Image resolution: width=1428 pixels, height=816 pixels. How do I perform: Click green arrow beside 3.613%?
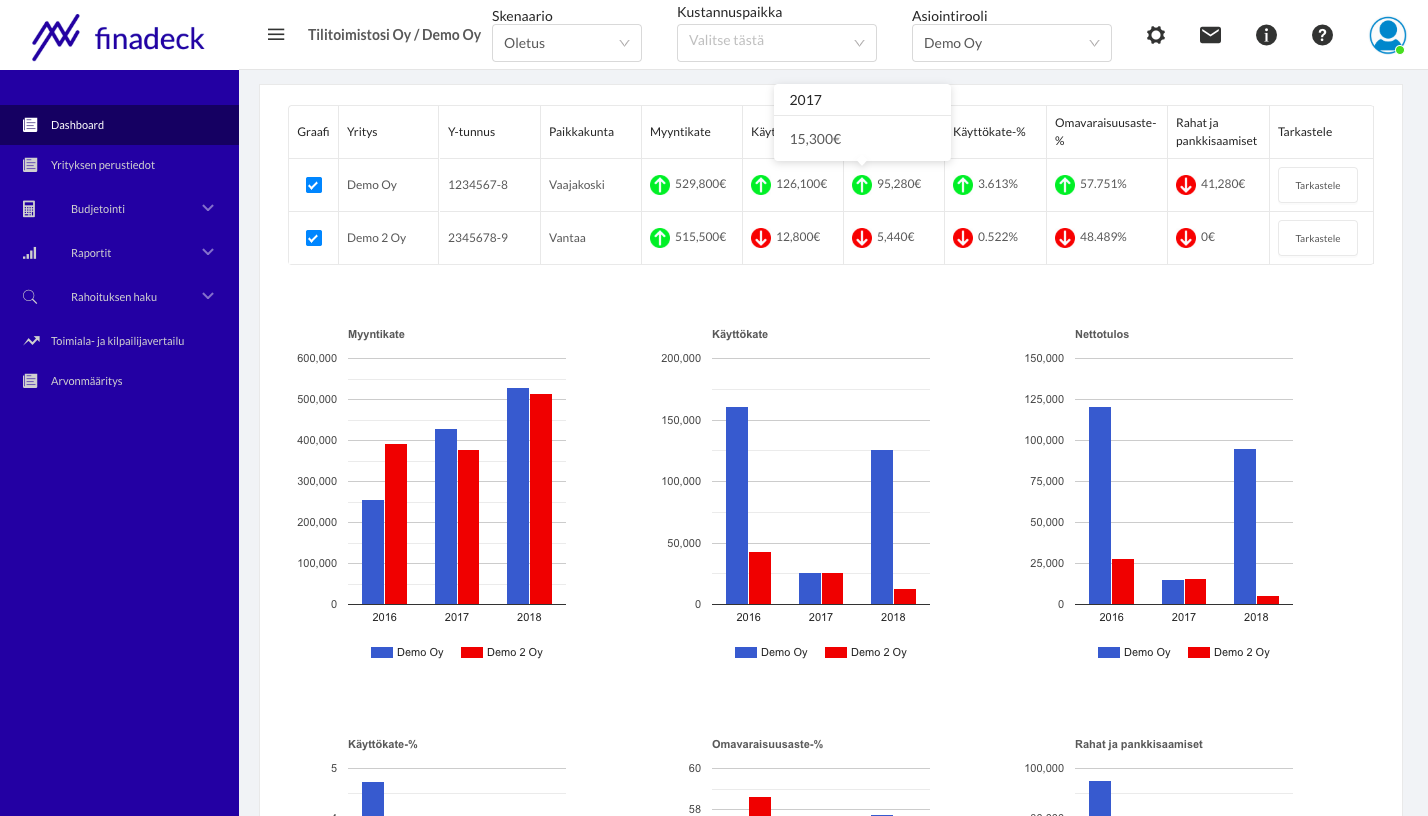point(963,185)
